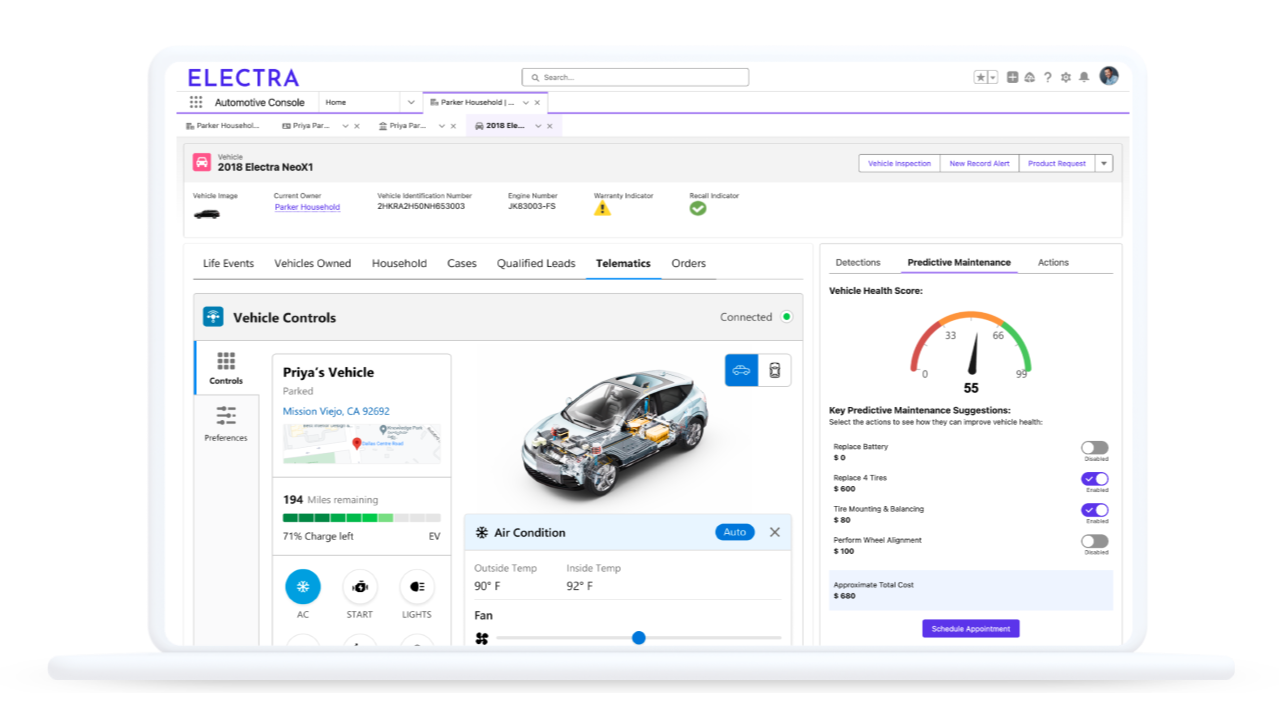
Task: Open the Home navigation dropdown
Action: [410, 102]
